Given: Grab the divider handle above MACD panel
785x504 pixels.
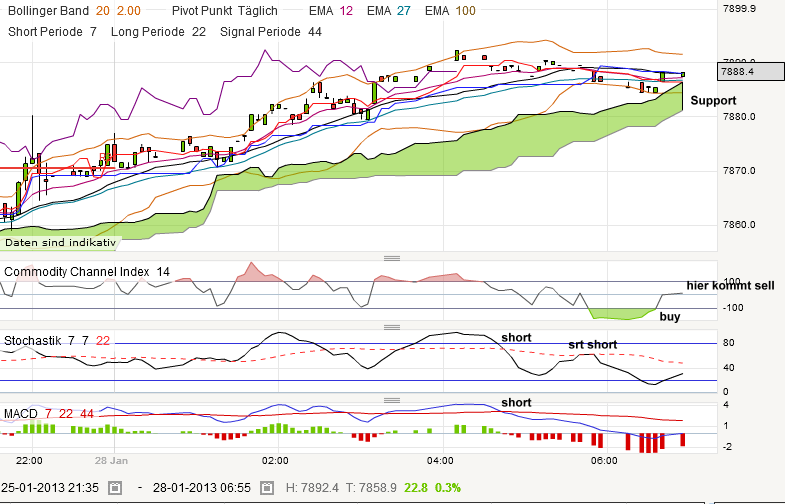Looking at the screenshot, I should (x=392, y=400).
